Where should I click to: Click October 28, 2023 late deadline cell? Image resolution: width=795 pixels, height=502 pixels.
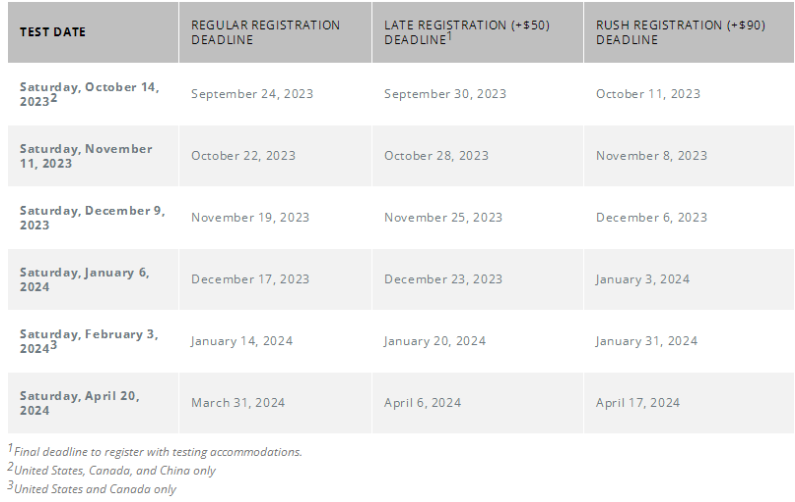coord(436,156)
